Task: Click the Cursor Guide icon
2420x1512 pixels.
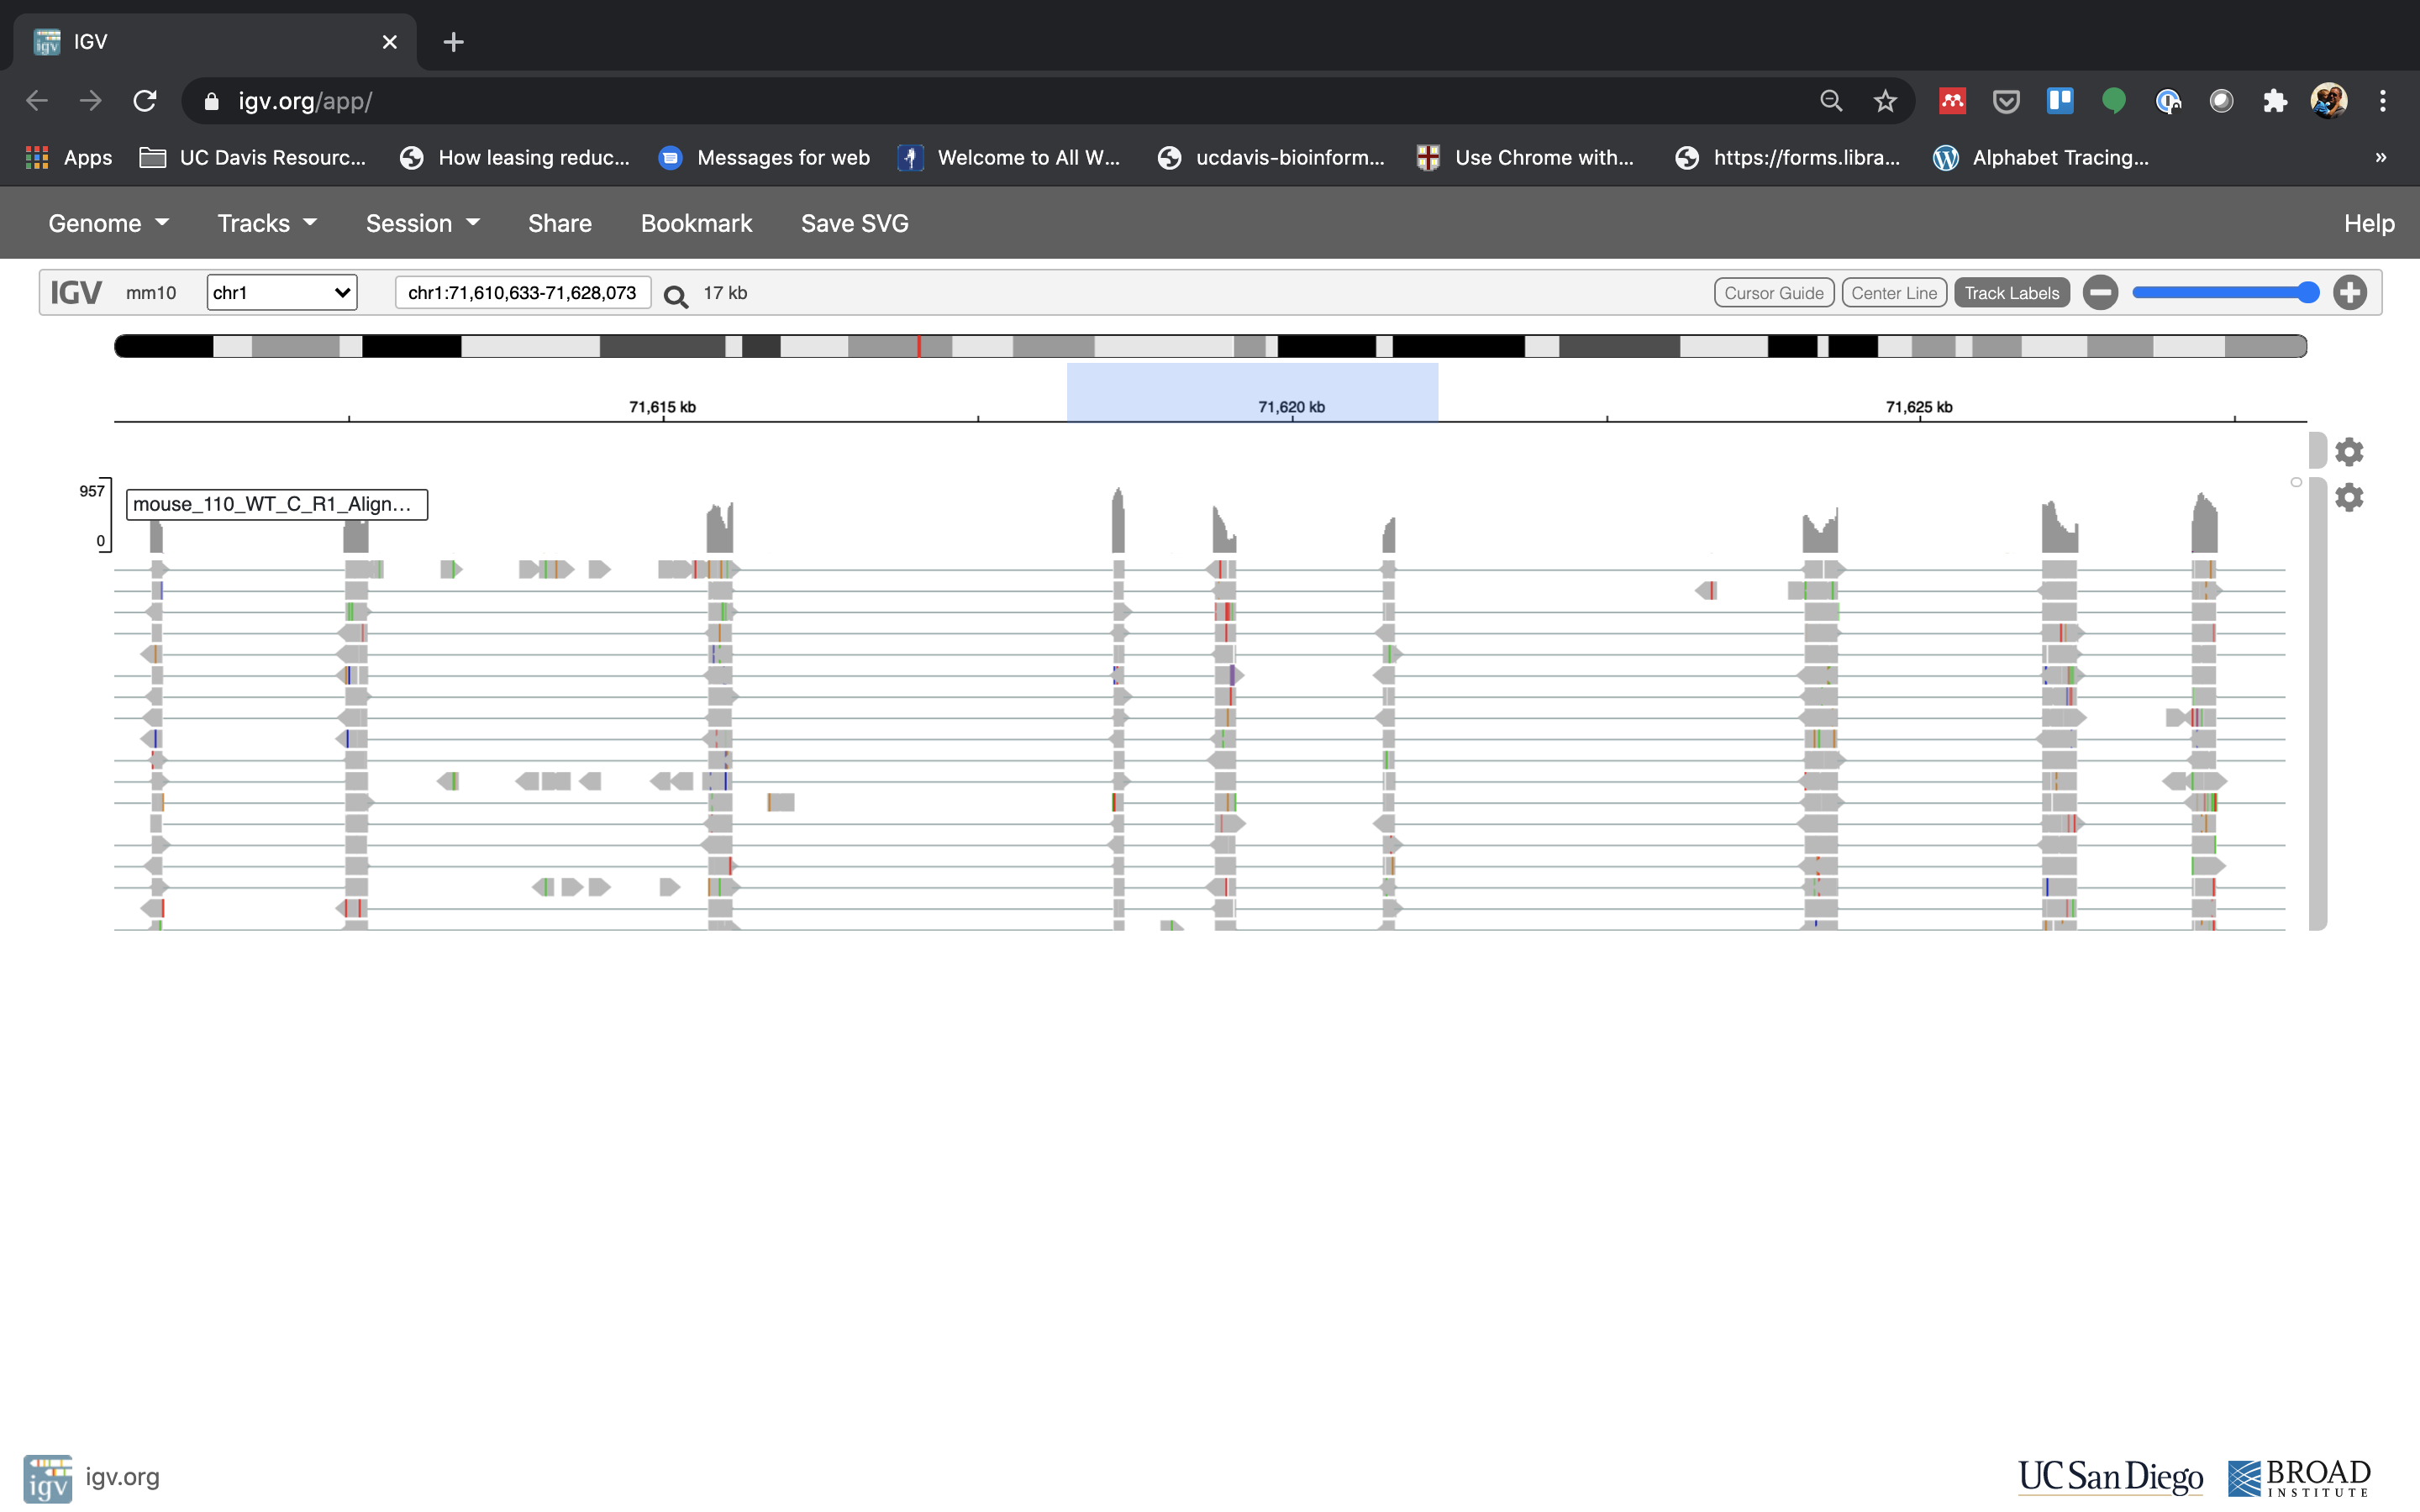Action: point(1770,291)
